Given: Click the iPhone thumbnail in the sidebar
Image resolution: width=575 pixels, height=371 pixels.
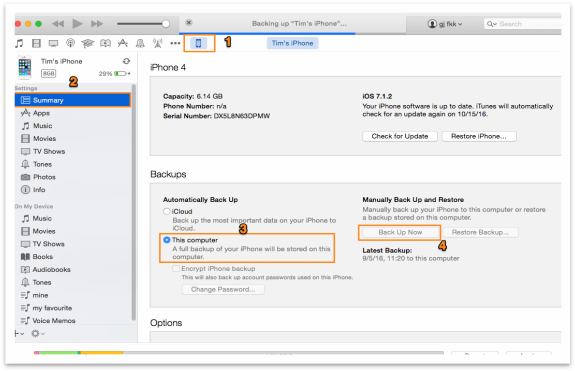Looking at the screenshot, I should point(25,67).
